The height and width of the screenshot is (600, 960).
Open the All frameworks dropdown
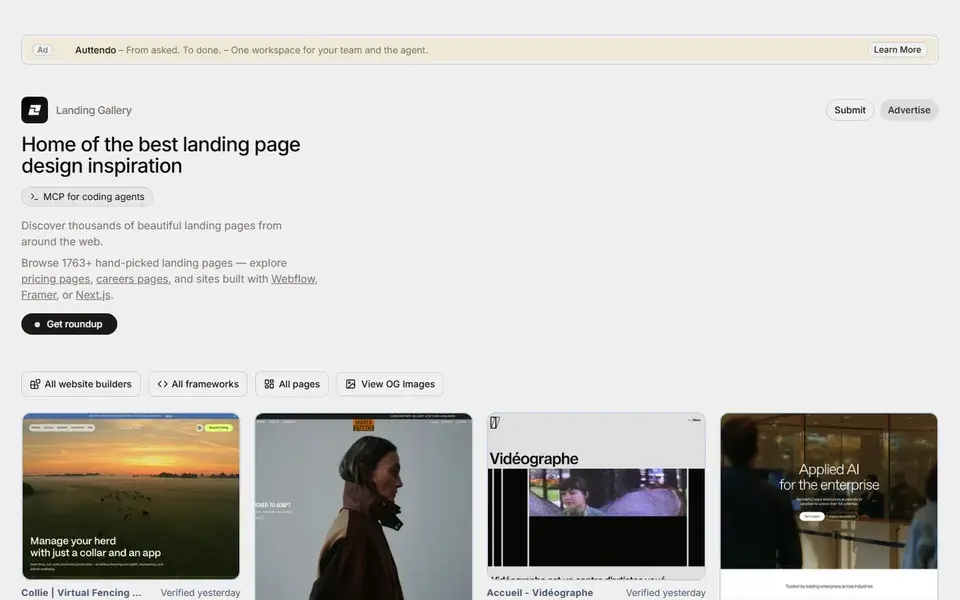coord(198,384)
